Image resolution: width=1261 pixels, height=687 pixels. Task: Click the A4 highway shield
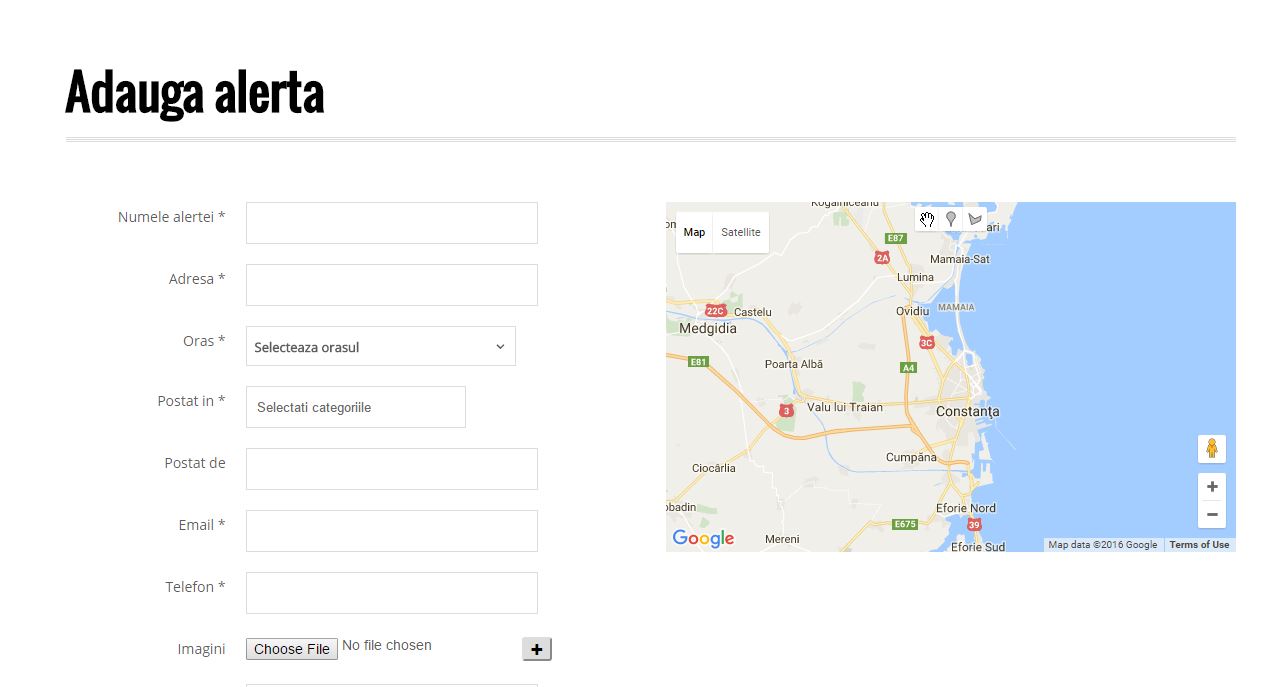click(908, 368)
